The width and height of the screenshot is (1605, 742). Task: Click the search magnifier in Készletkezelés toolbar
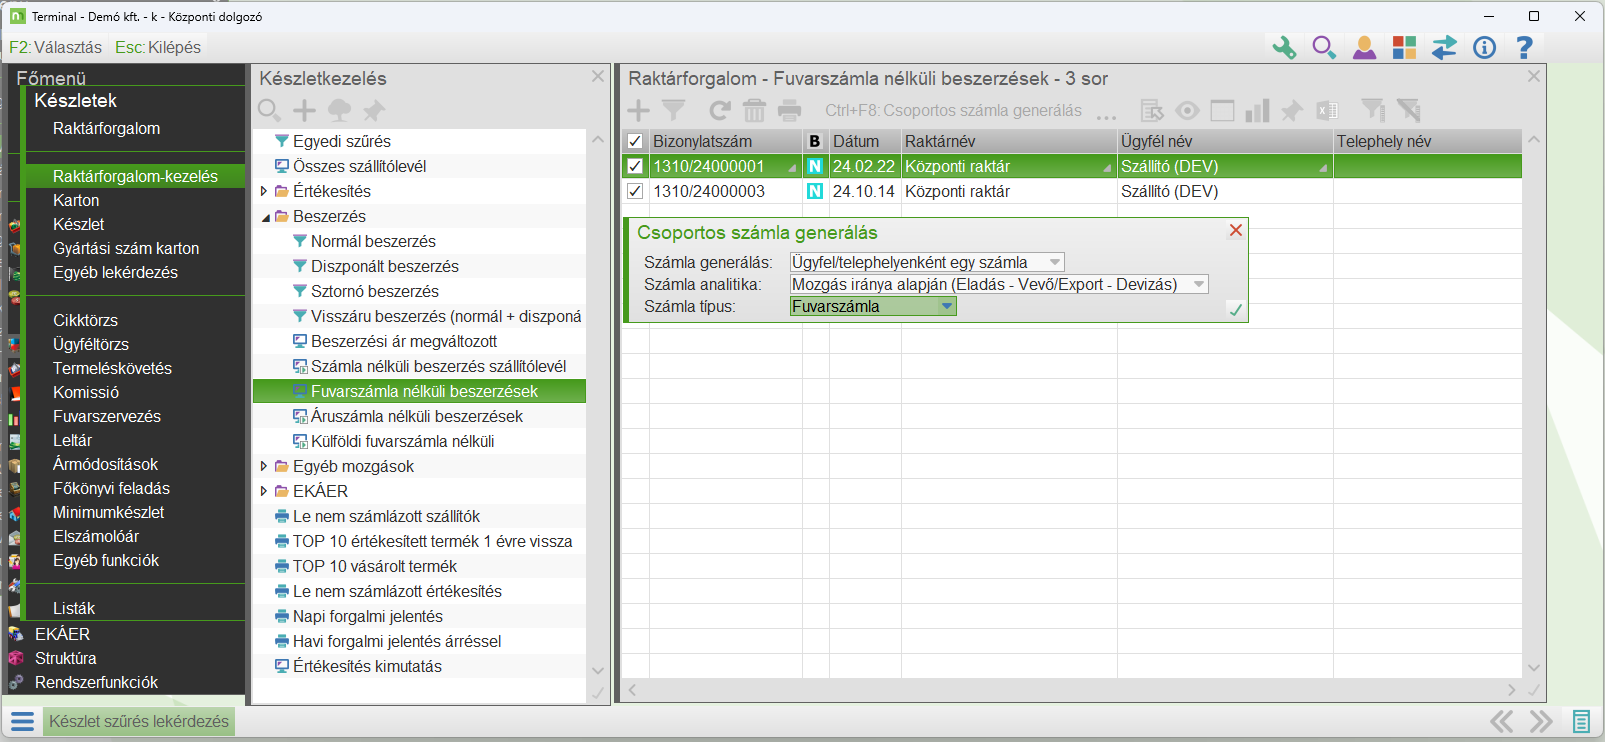[x=269, y=110]
